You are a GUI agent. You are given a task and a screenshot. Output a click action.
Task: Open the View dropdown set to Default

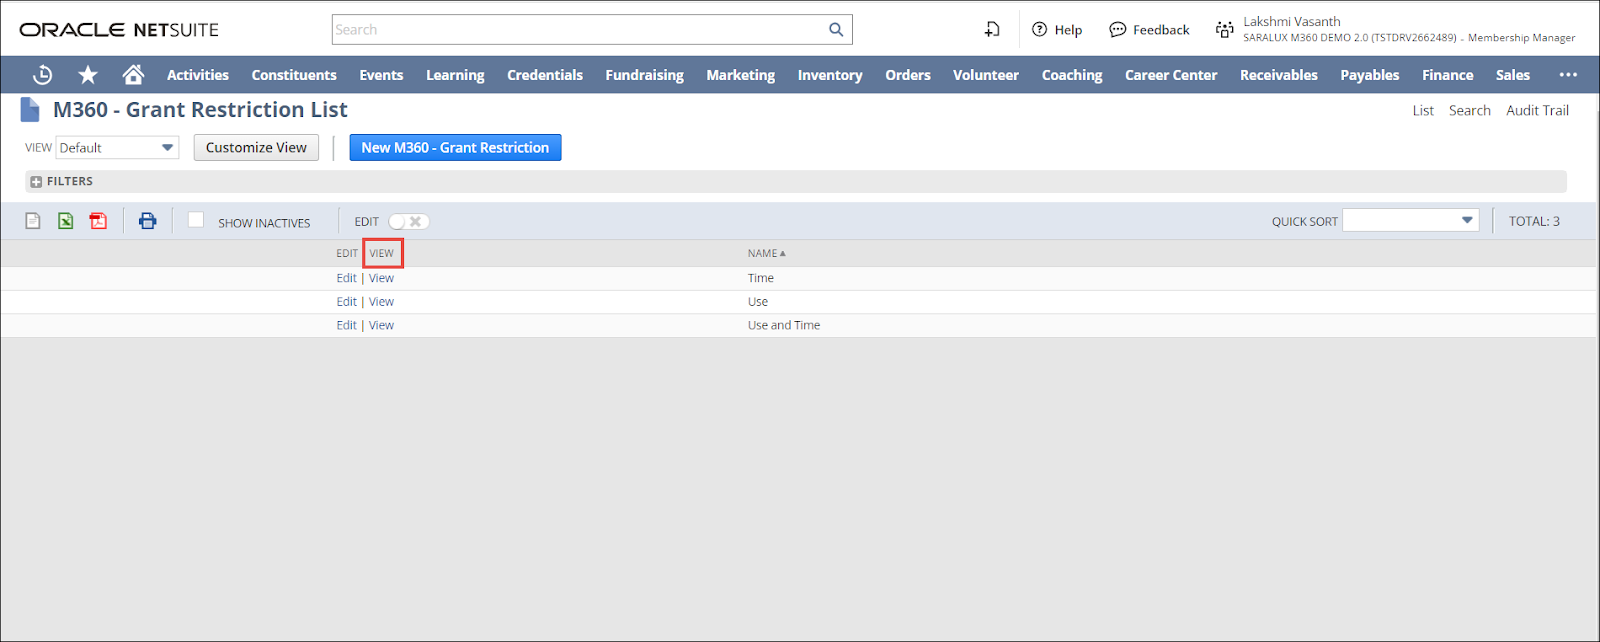(117, 148)
